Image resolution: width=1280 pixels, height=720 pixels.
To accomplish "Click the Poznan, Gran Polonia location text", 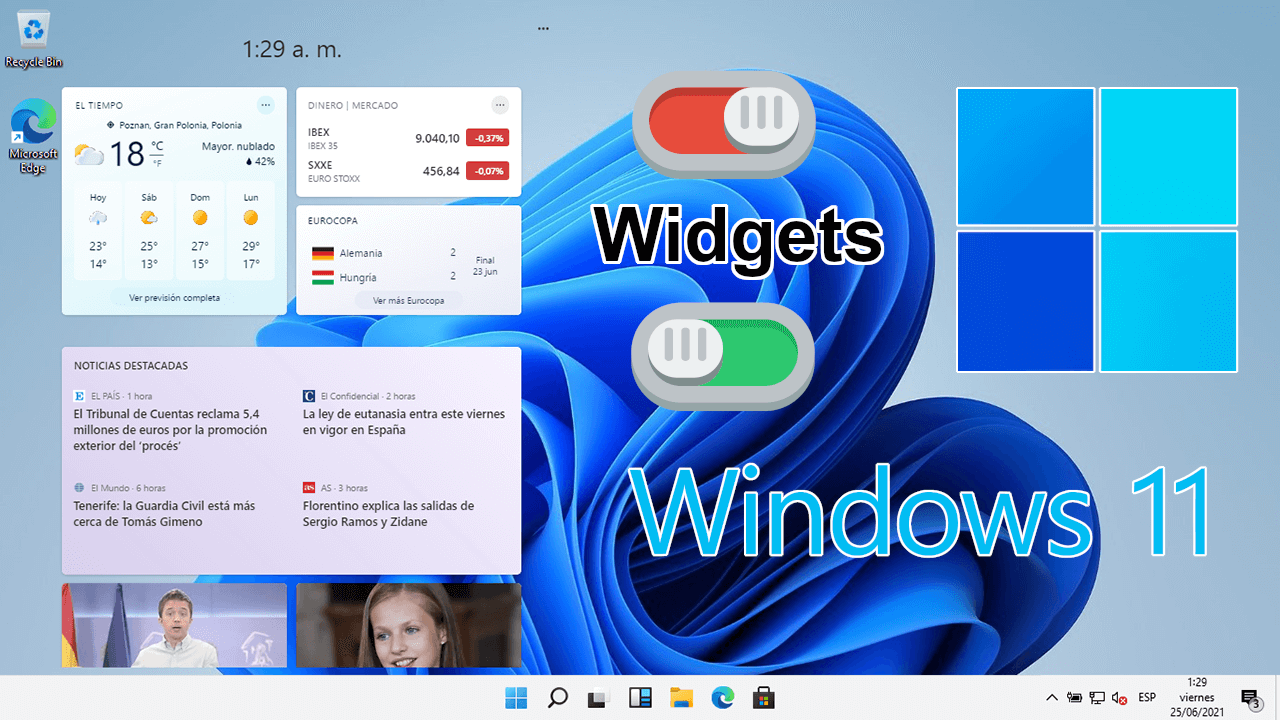I will [179, 125].
